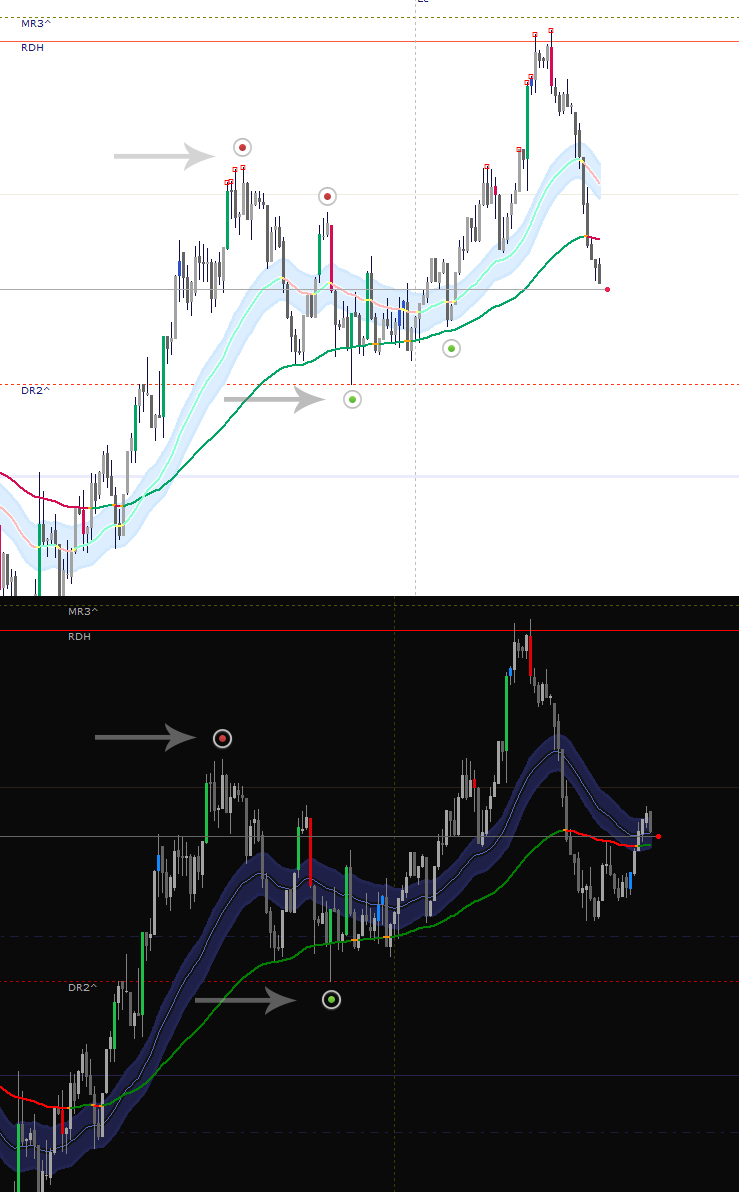This screenshot has height=1192, width=739.
Task: Click the RDH level label in the dark chart
Action: pos(79,636)
